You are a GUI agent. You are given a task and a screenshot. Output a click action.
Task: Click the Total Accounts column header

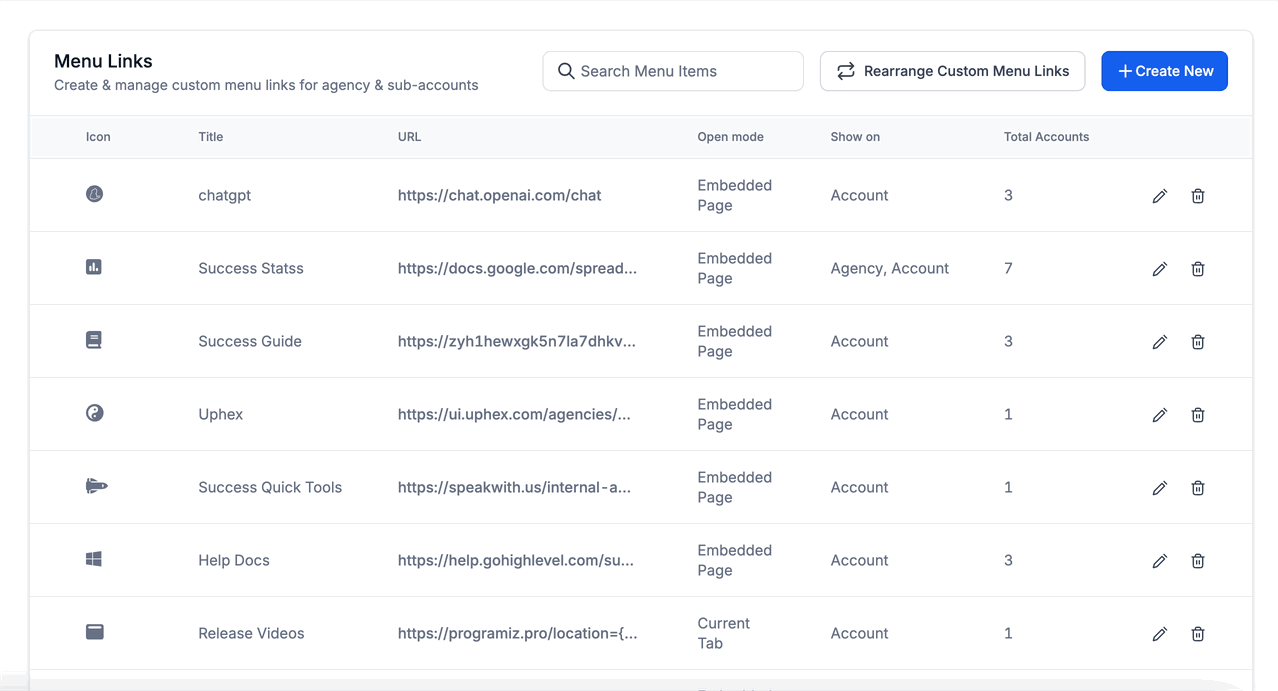coord(1046,137)
